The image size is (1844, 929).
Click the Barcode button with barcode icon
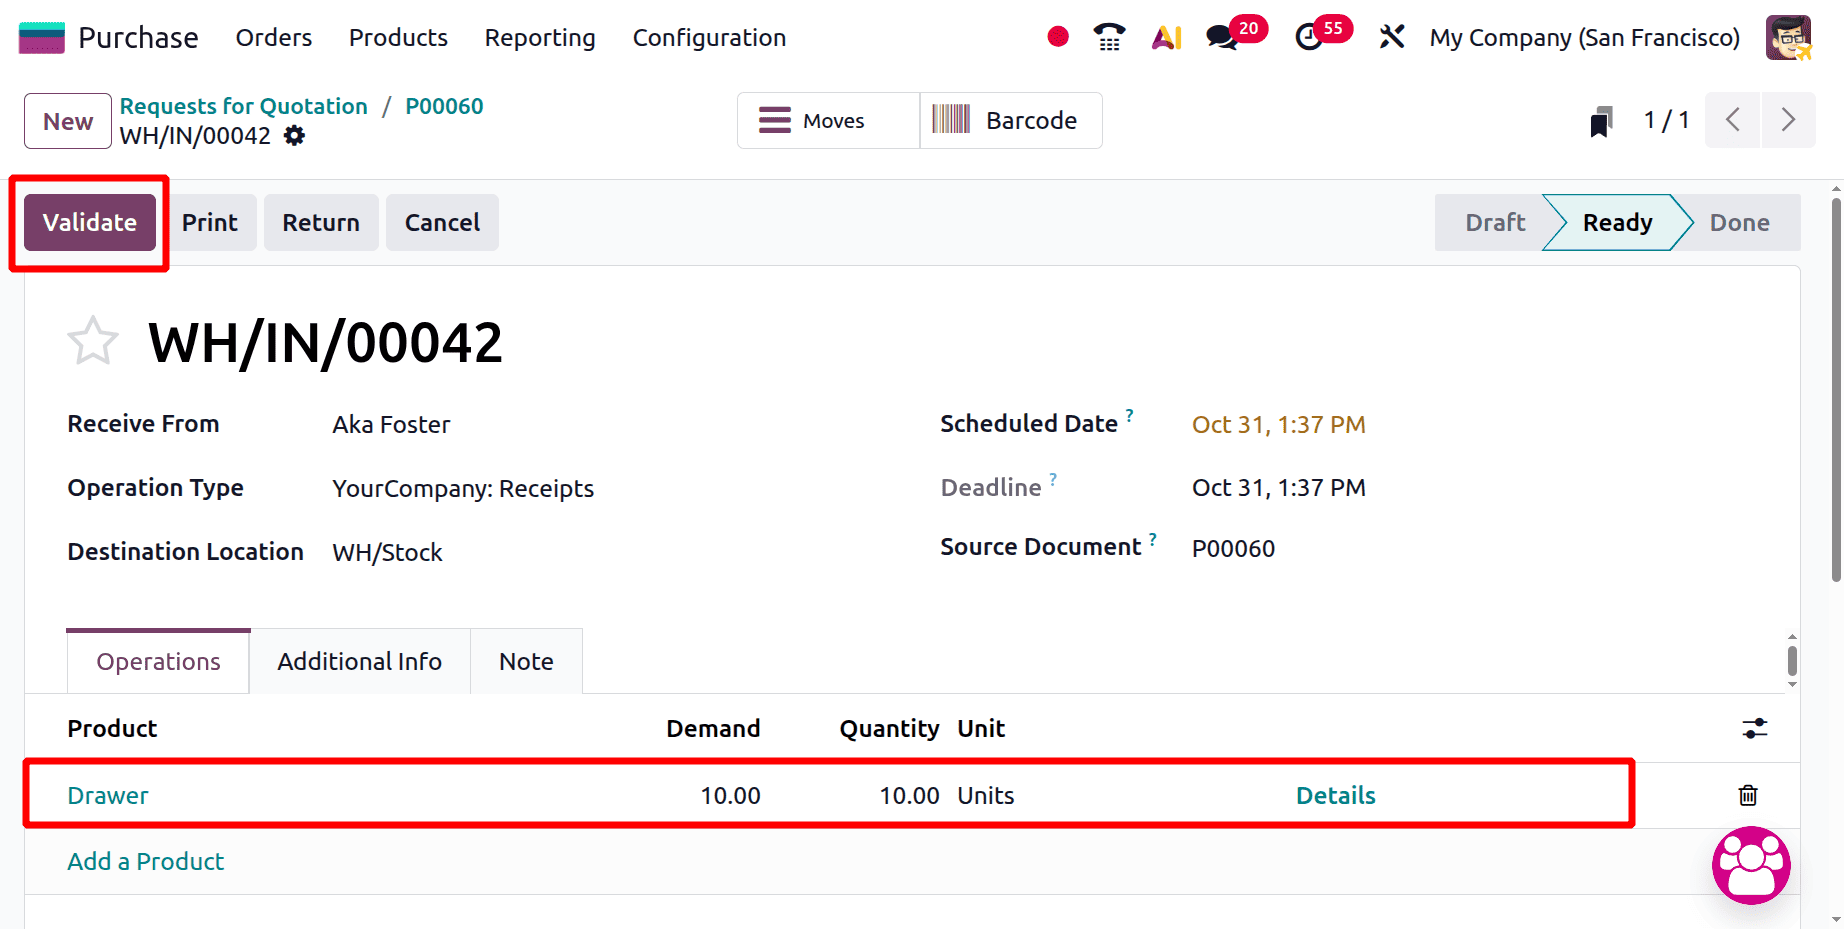1010,120
